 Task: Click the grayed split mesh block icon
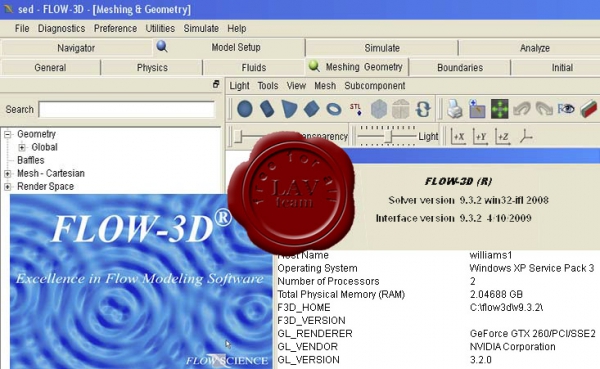tap(401, 109)
